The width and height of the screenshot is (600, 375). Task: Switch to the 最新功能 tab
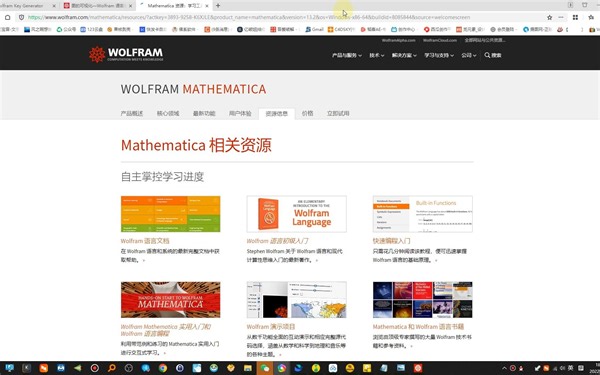(x=204, y=113)
